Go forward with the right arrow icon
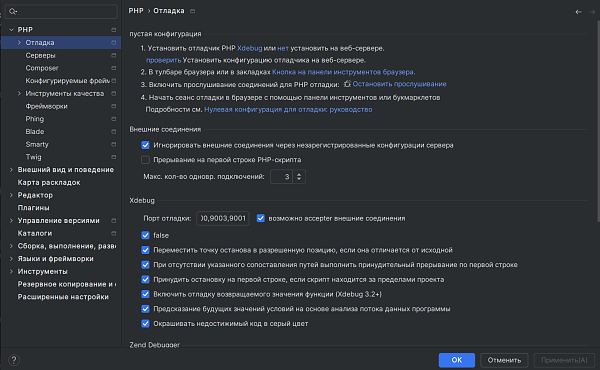Screen dimensions: 600x370 592,12
